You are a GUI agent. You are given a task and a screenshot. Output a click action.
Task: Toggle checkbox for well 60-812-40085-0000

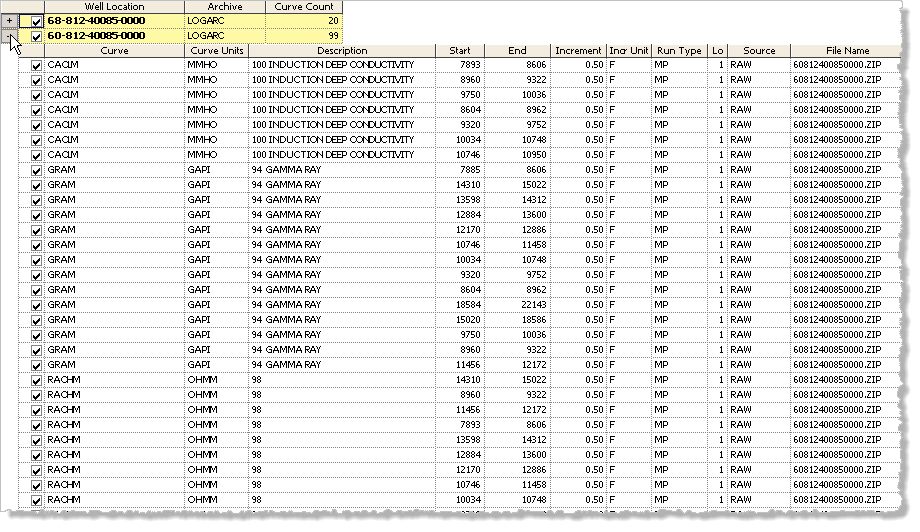tap(37, 36)
